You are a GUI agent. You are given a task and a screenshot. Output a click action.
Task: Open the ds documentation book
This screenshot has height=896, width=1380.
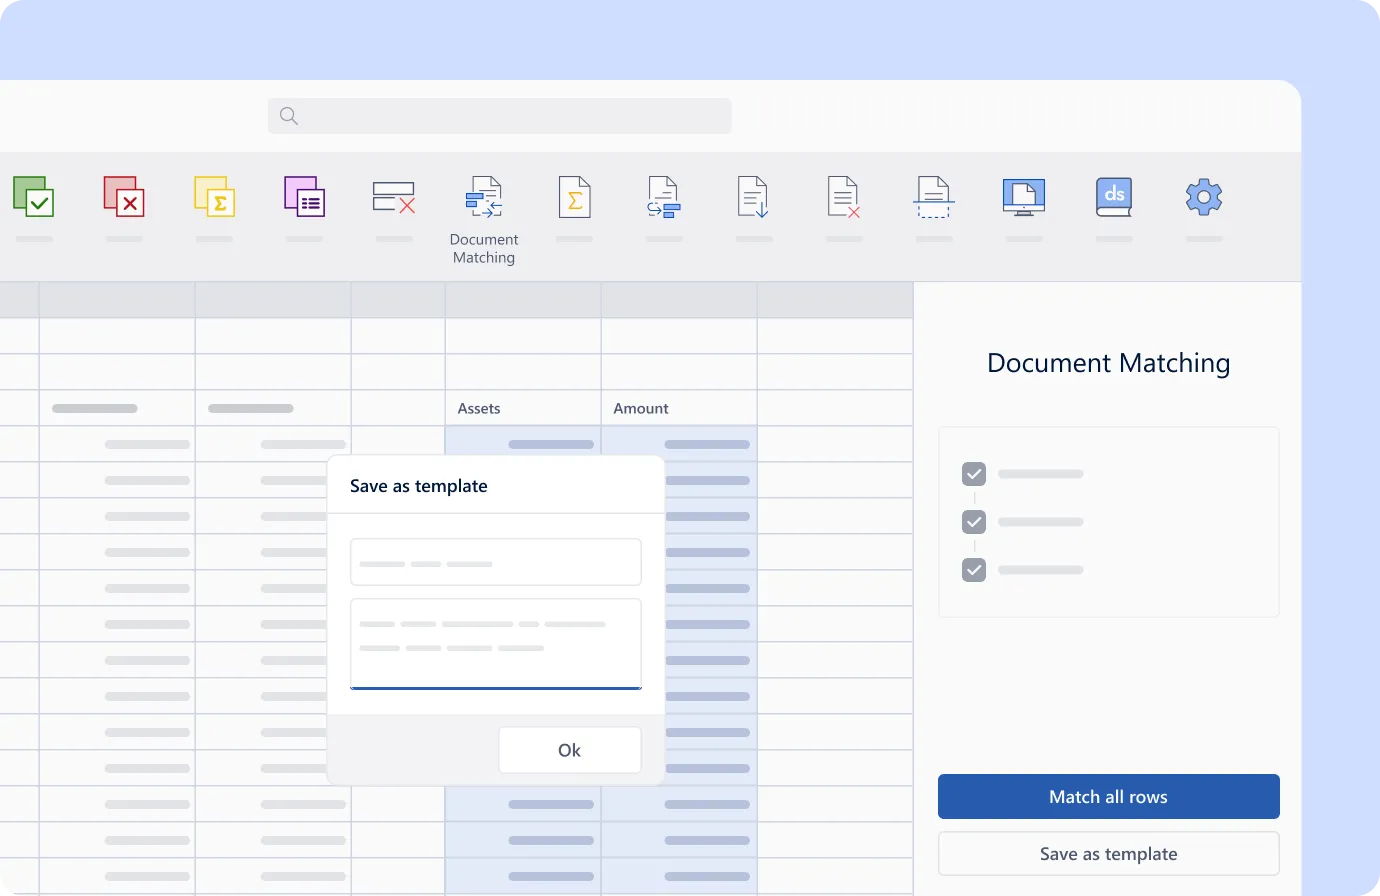pyautogui.click(x=1113, y=197)
